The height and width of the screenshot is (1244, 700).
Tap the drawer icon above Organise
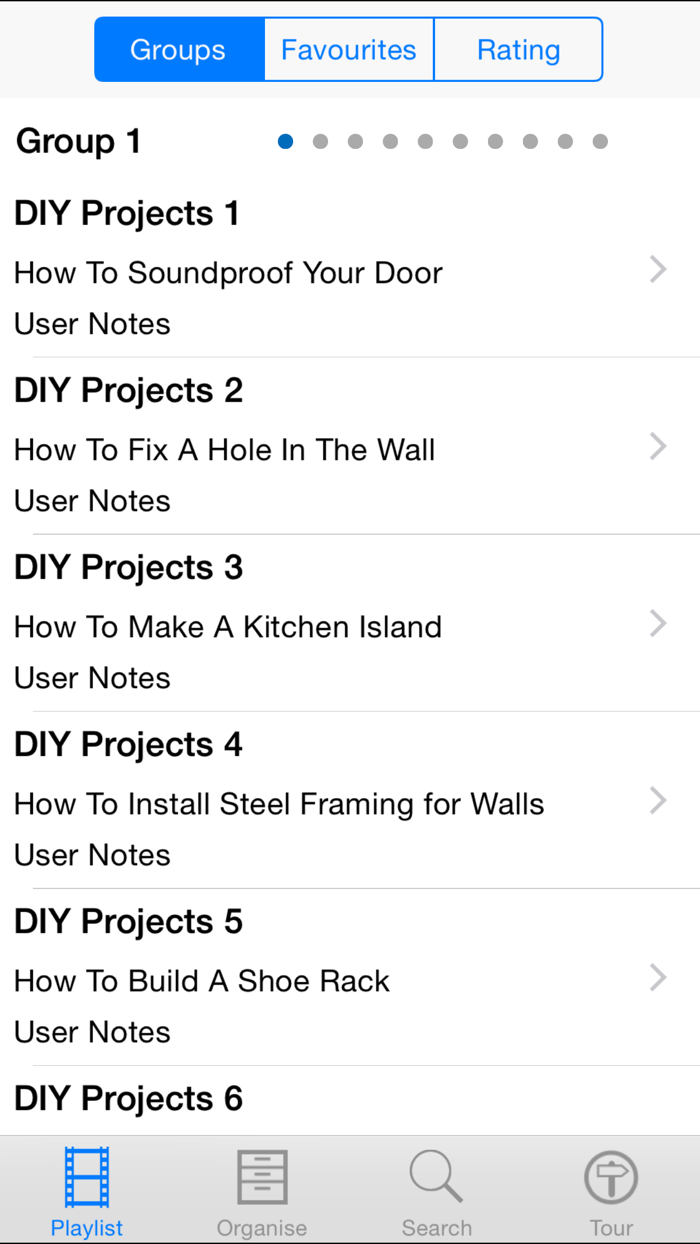pos(261,1176)
